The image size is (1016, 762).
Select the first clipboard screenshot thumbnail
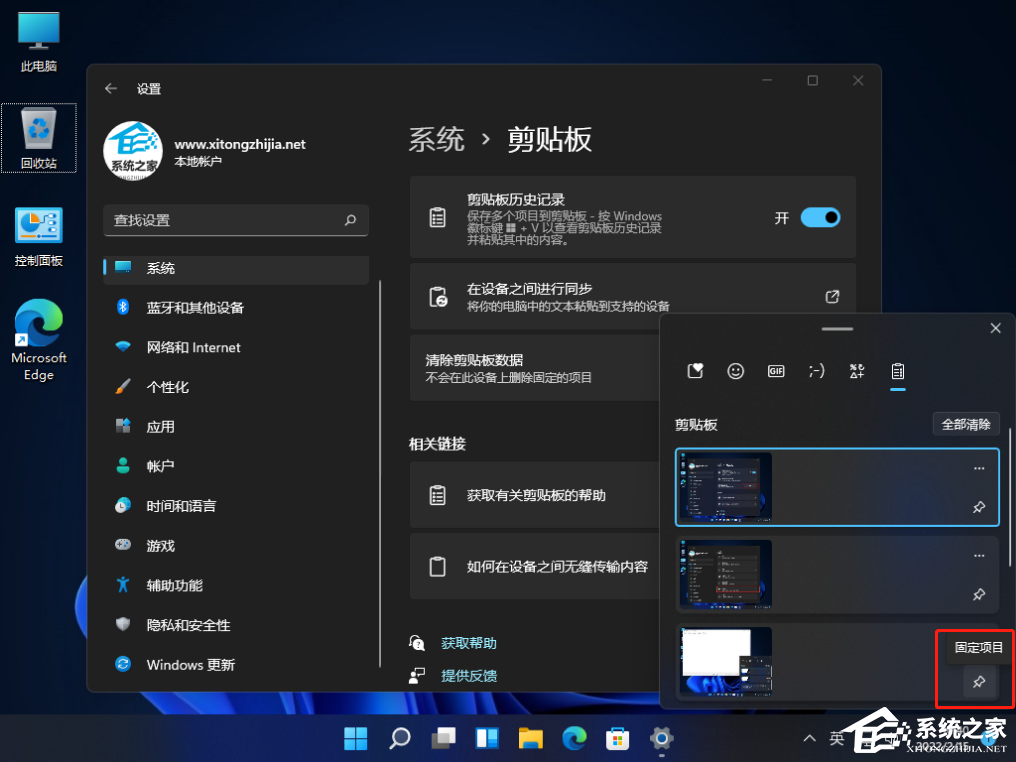[x=726, y=487]
